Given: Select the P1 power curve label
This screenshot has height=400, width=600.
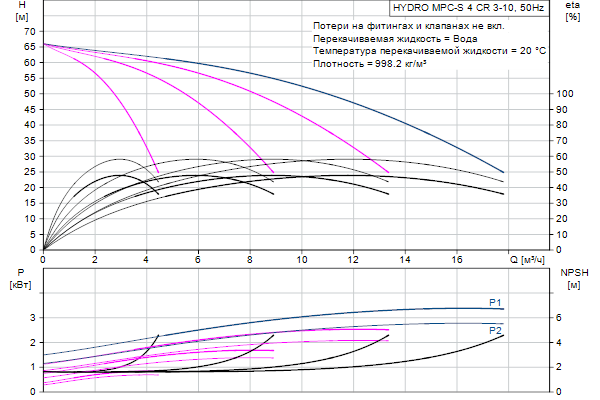Looking at the screenshot, I should pyautogui.click(x=495, y=302).
